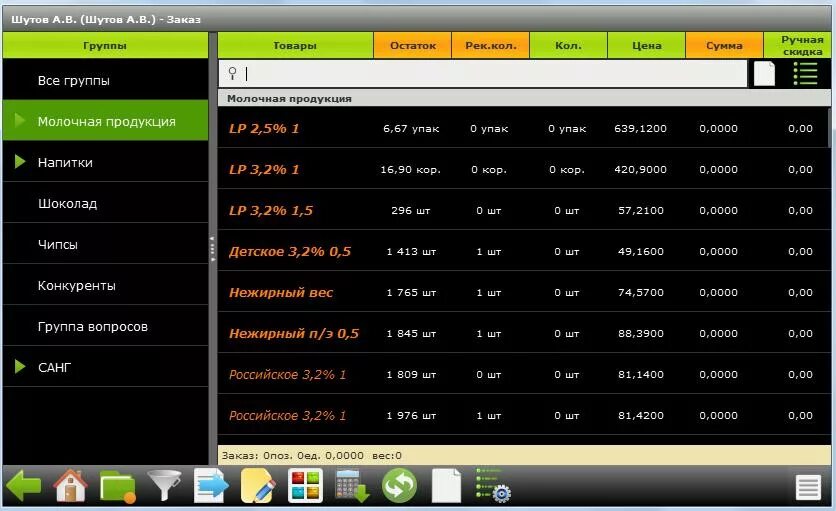Select product Нежирный вес
The width and height of the screenshot is (836, 511).
tap(281, 292)
